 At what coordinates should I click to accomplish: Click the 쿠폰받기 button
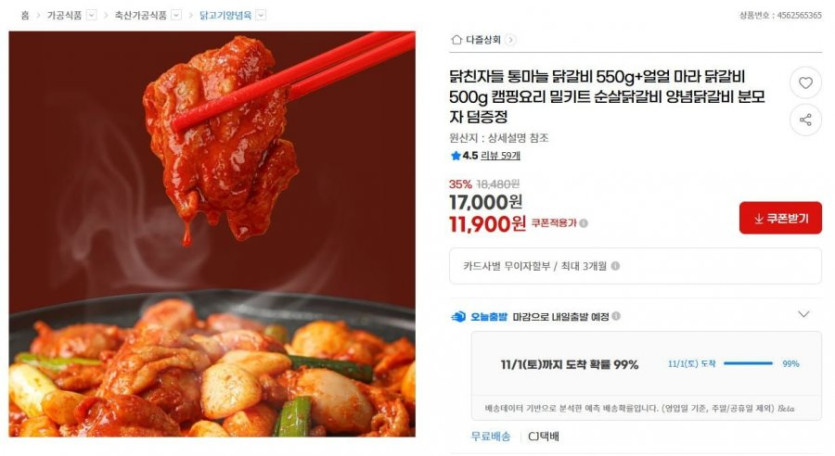780,218
